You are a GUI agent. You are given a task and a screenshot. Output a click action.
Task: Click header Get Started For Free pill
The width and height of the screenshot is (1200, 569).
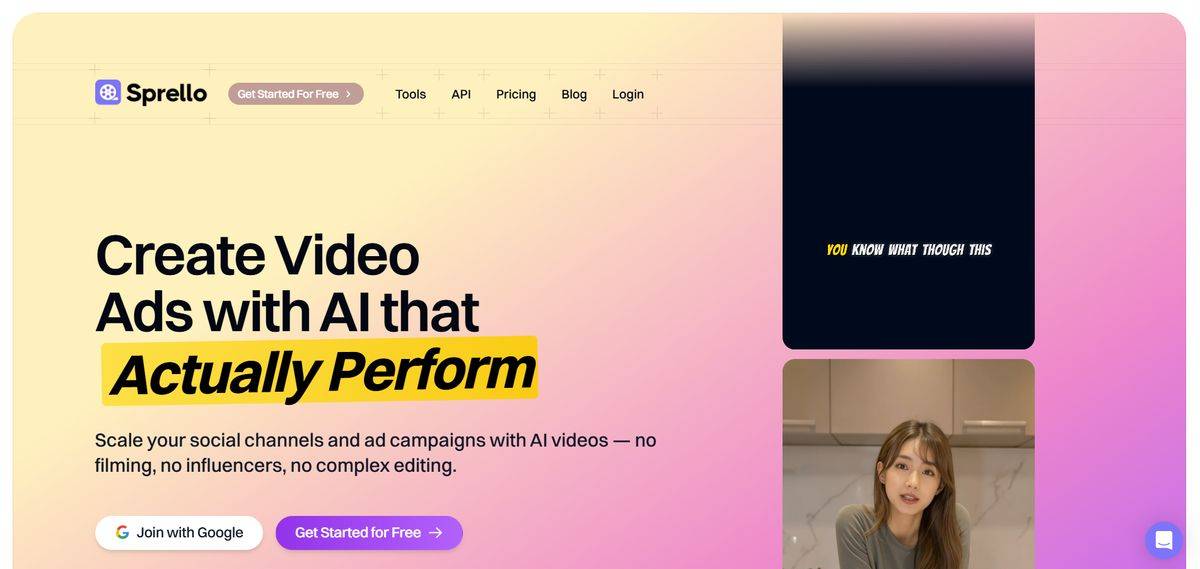coord(296,94)
